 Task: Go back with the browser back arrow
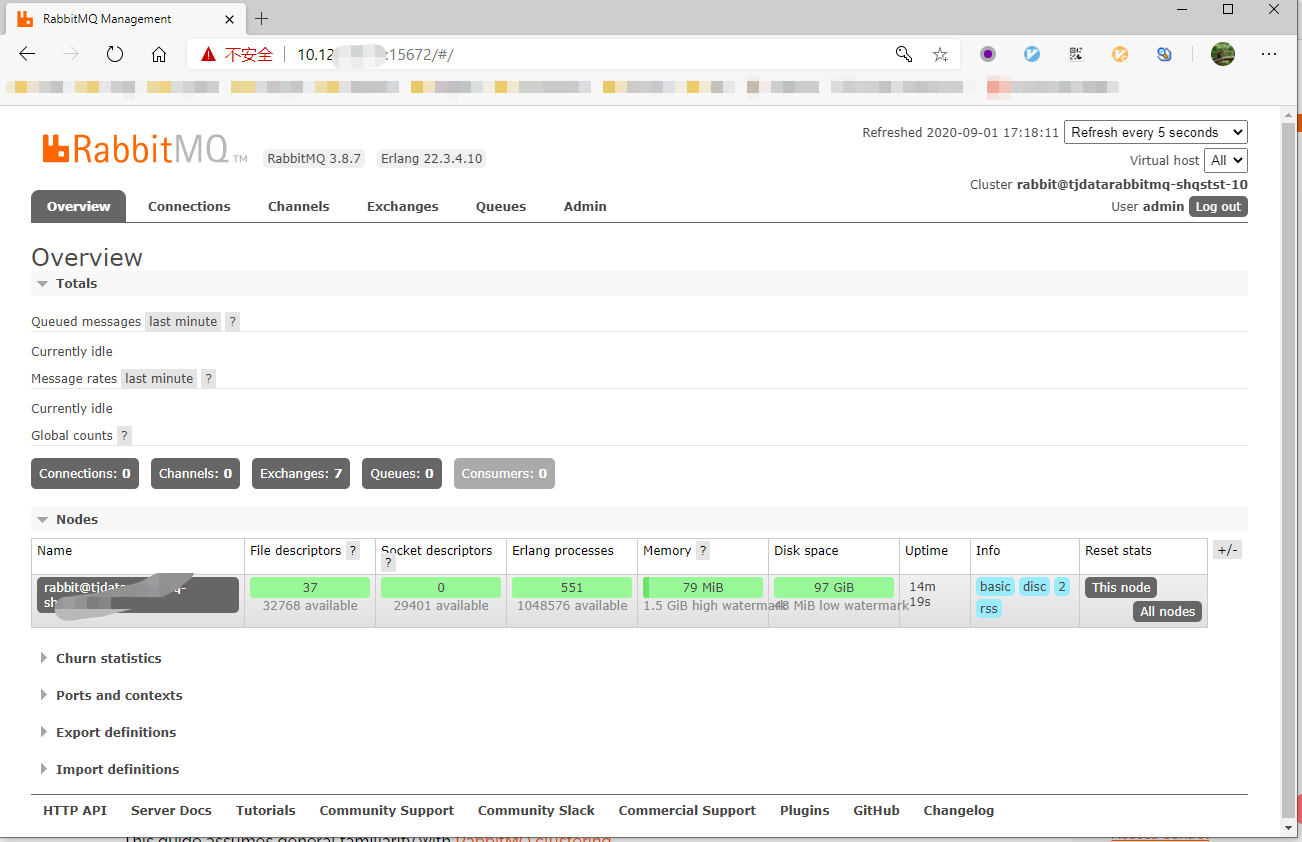click(27, 54)
